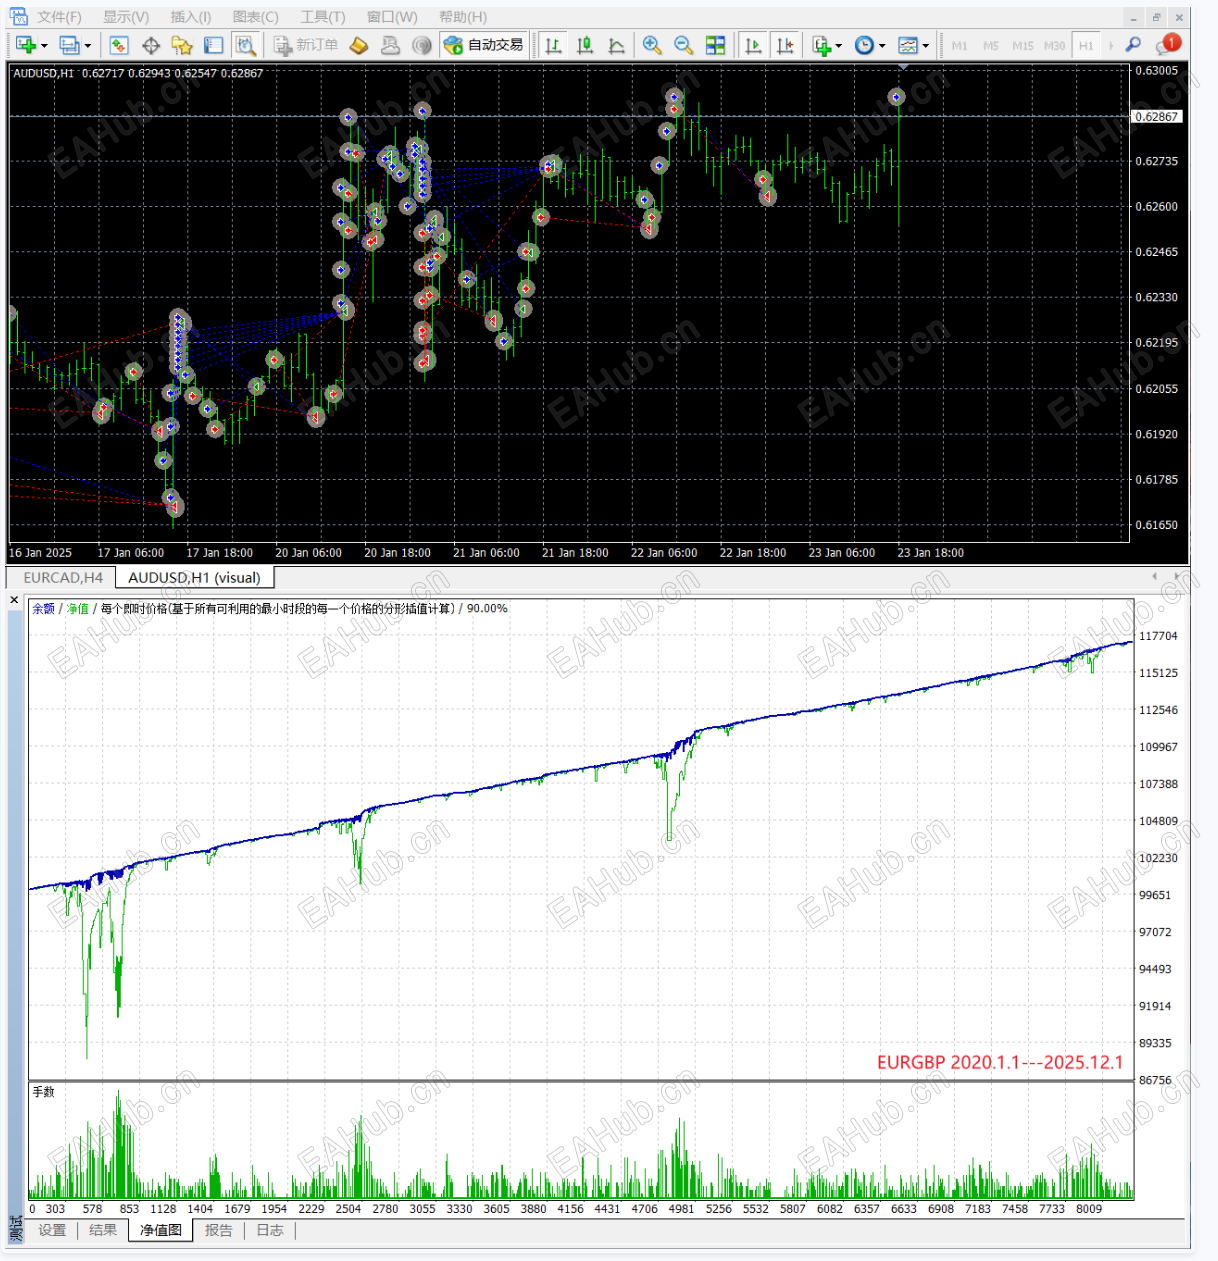Click the Periods clock icon
Viewport: 1218px width, 1261px height.
point(865,45)
